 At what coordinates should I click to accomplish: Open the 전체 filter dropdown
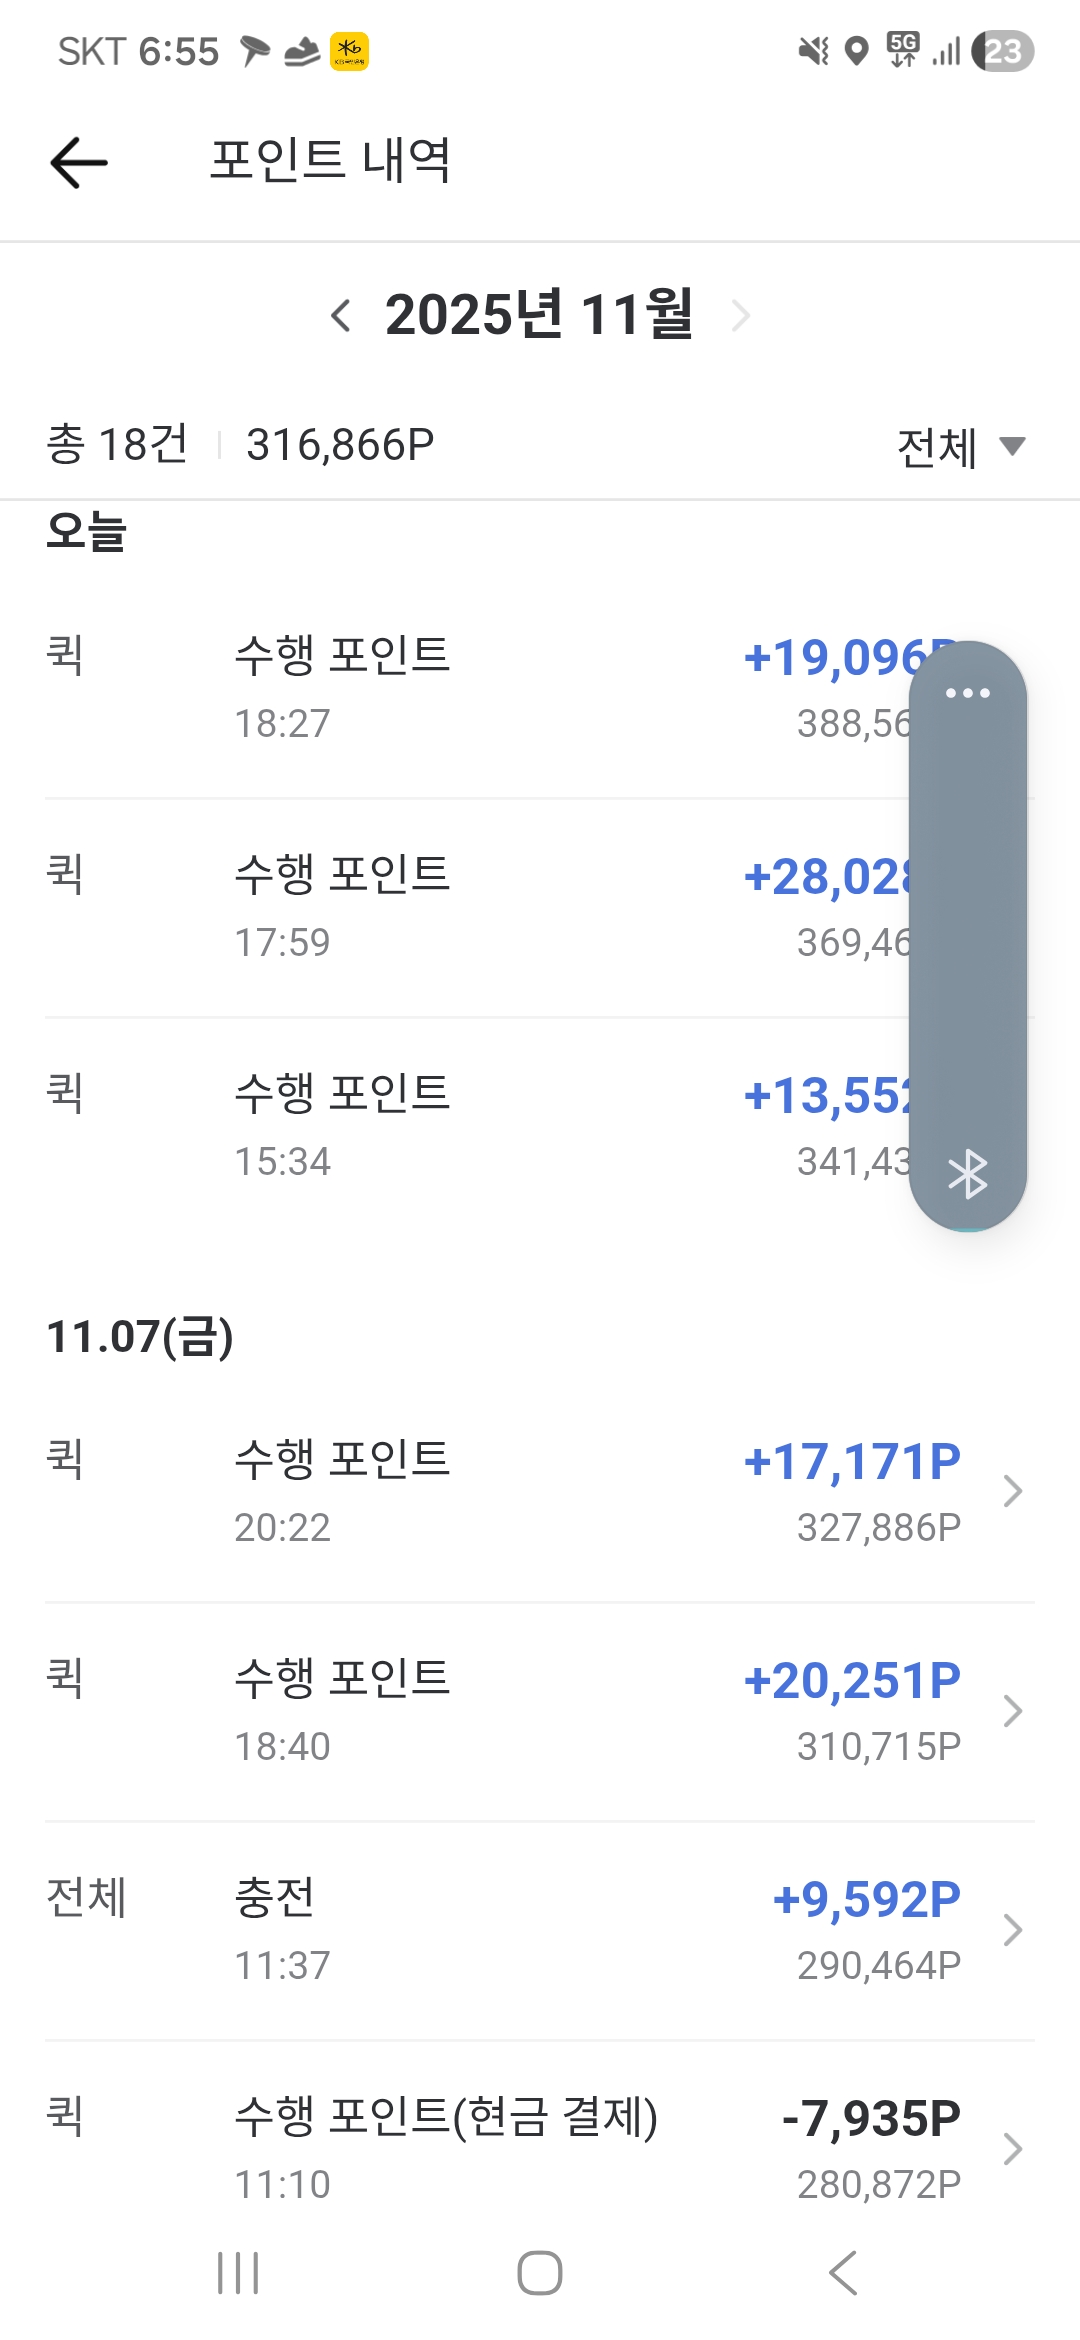tap(960, 446)
